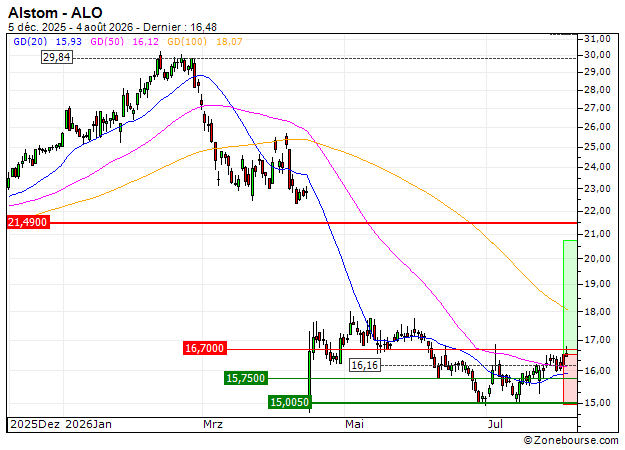
Task: Click the '22,00' price axis tick
Action: point(597,211)
